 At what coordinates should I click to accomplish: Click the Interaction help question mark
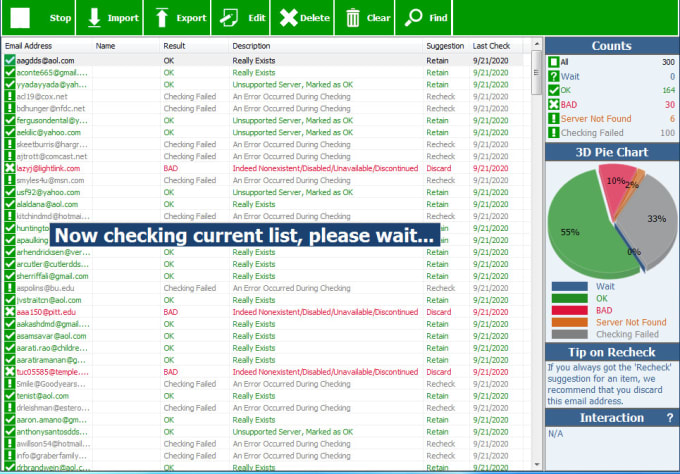(669, 417)
